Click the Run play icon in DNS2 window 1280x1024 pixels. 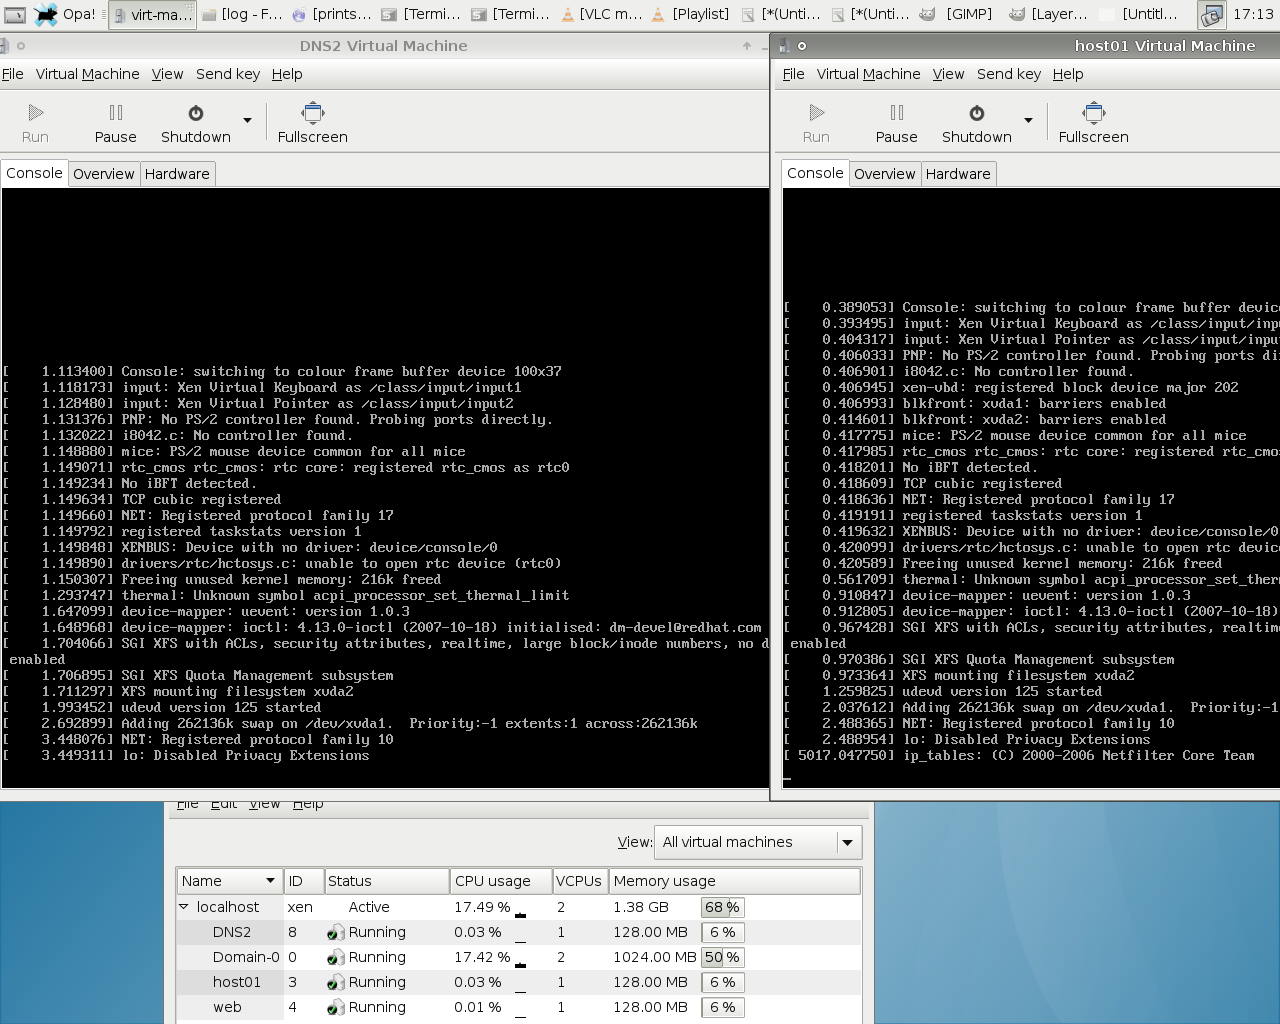pyautogui.click(x=35, y=113)
